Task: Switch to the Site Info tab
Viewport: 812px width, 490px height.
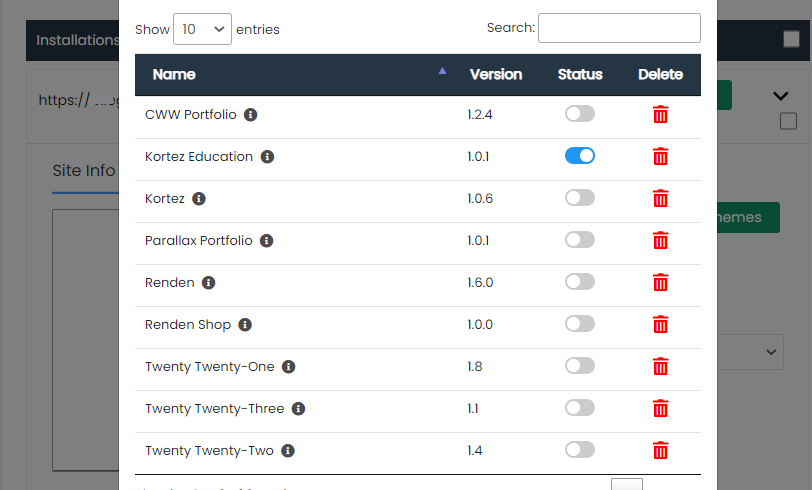Action: pos(84,170)
